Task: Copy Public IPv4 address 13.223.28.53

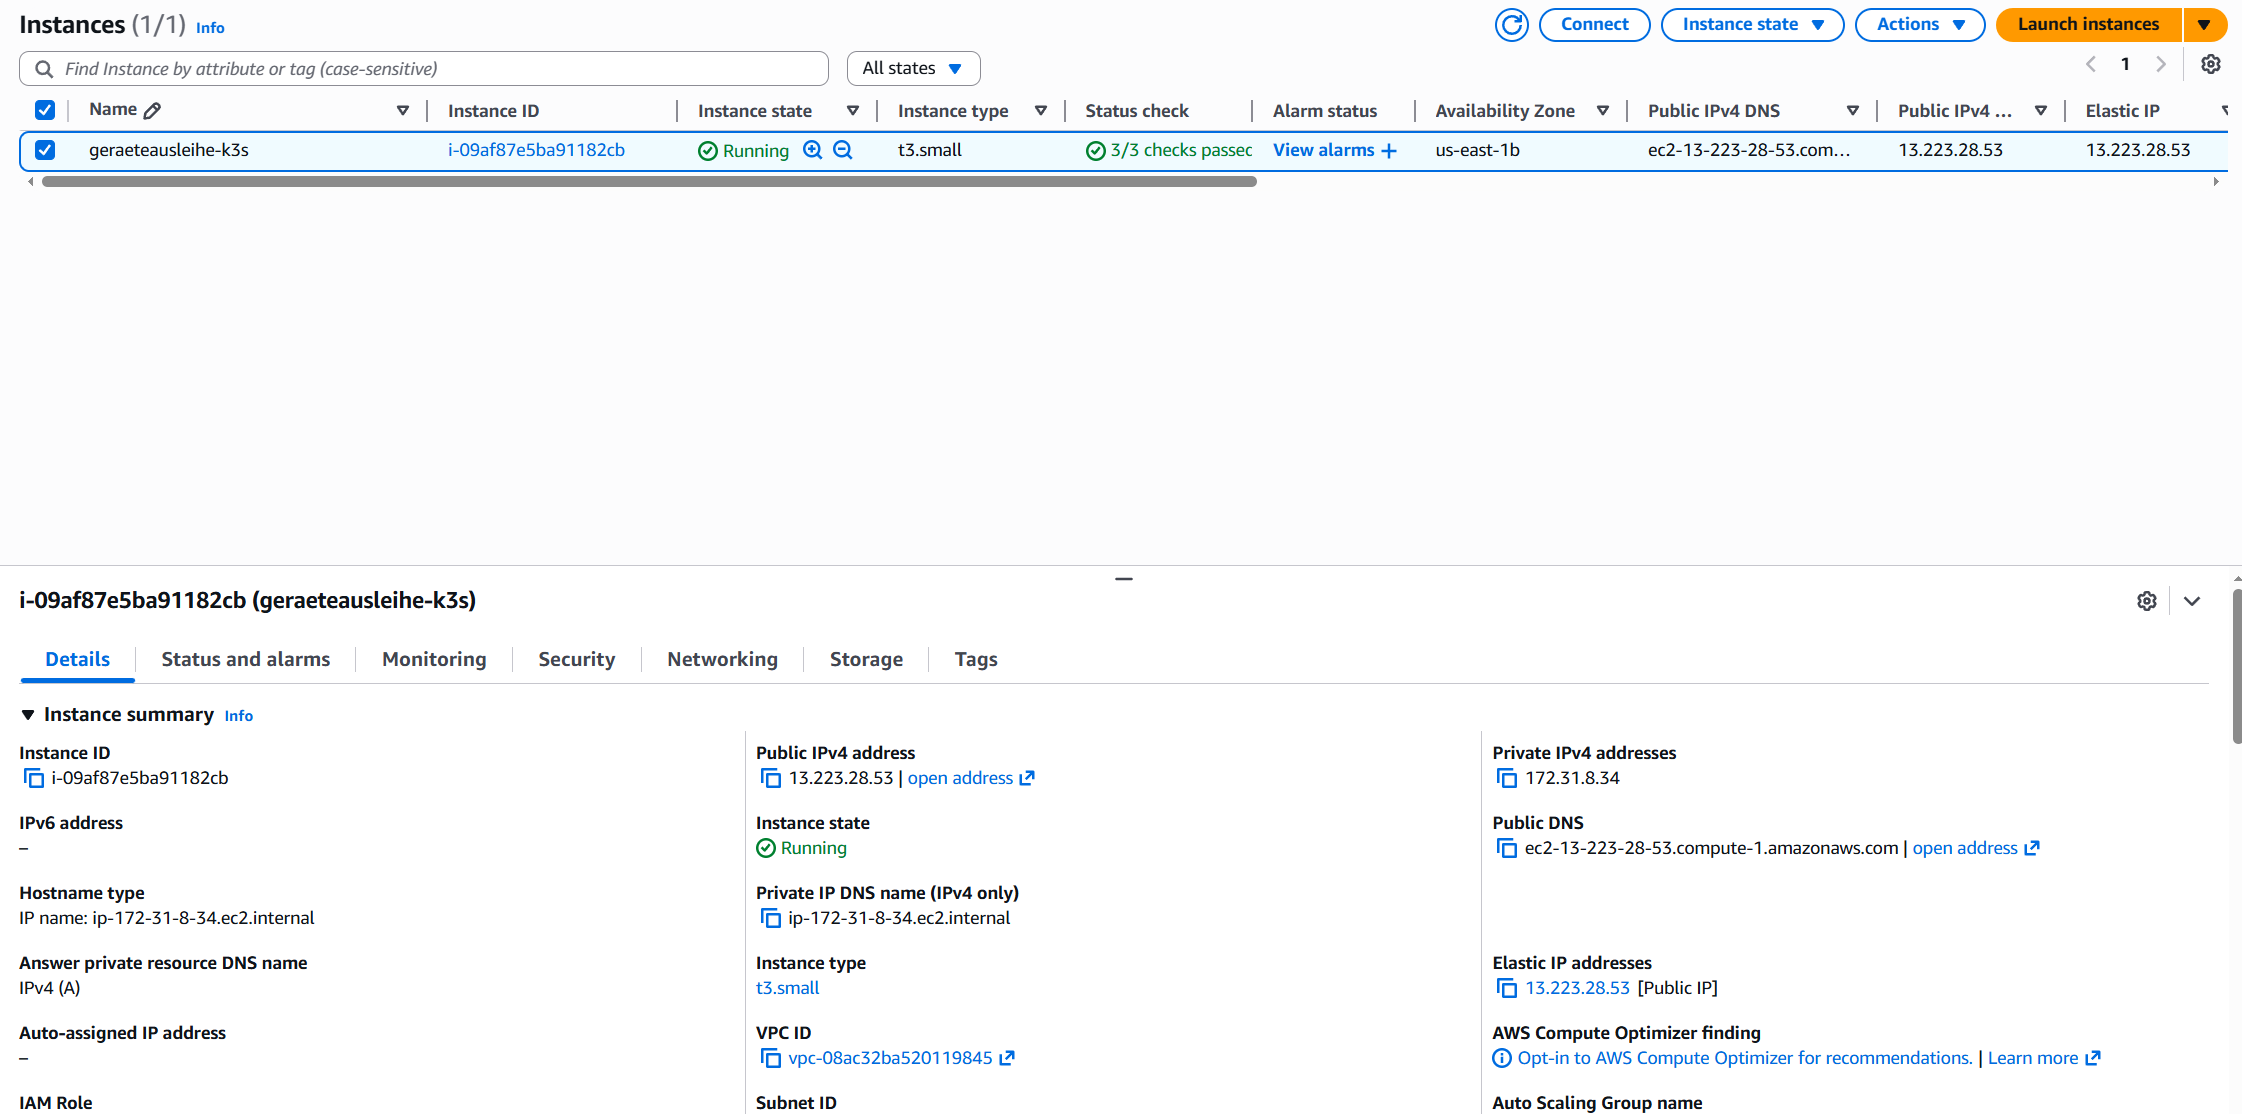Action: coord(770,778)
